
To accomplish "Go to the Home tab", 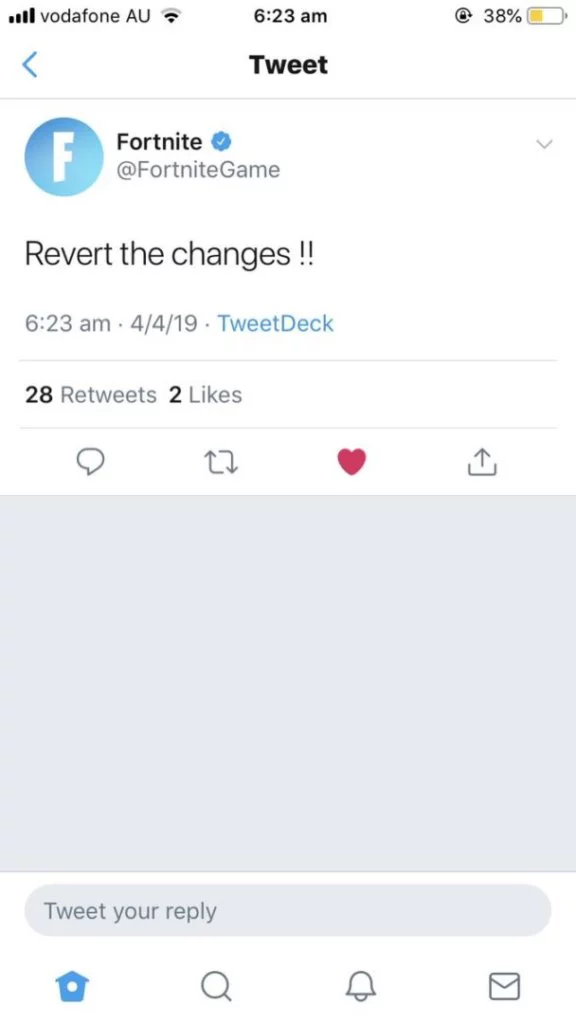I will tap(72, 985).
